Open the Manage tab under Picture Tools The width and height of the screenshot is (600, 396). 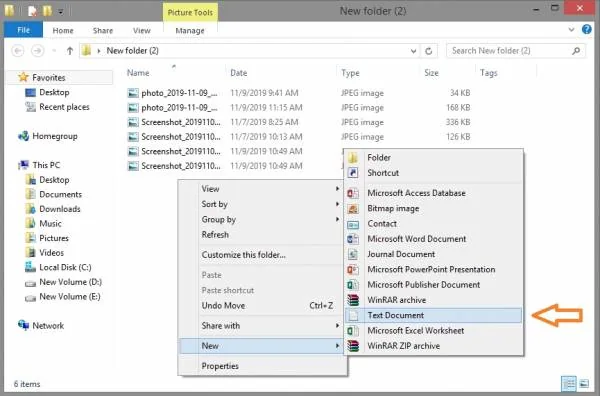click(190, 31)
